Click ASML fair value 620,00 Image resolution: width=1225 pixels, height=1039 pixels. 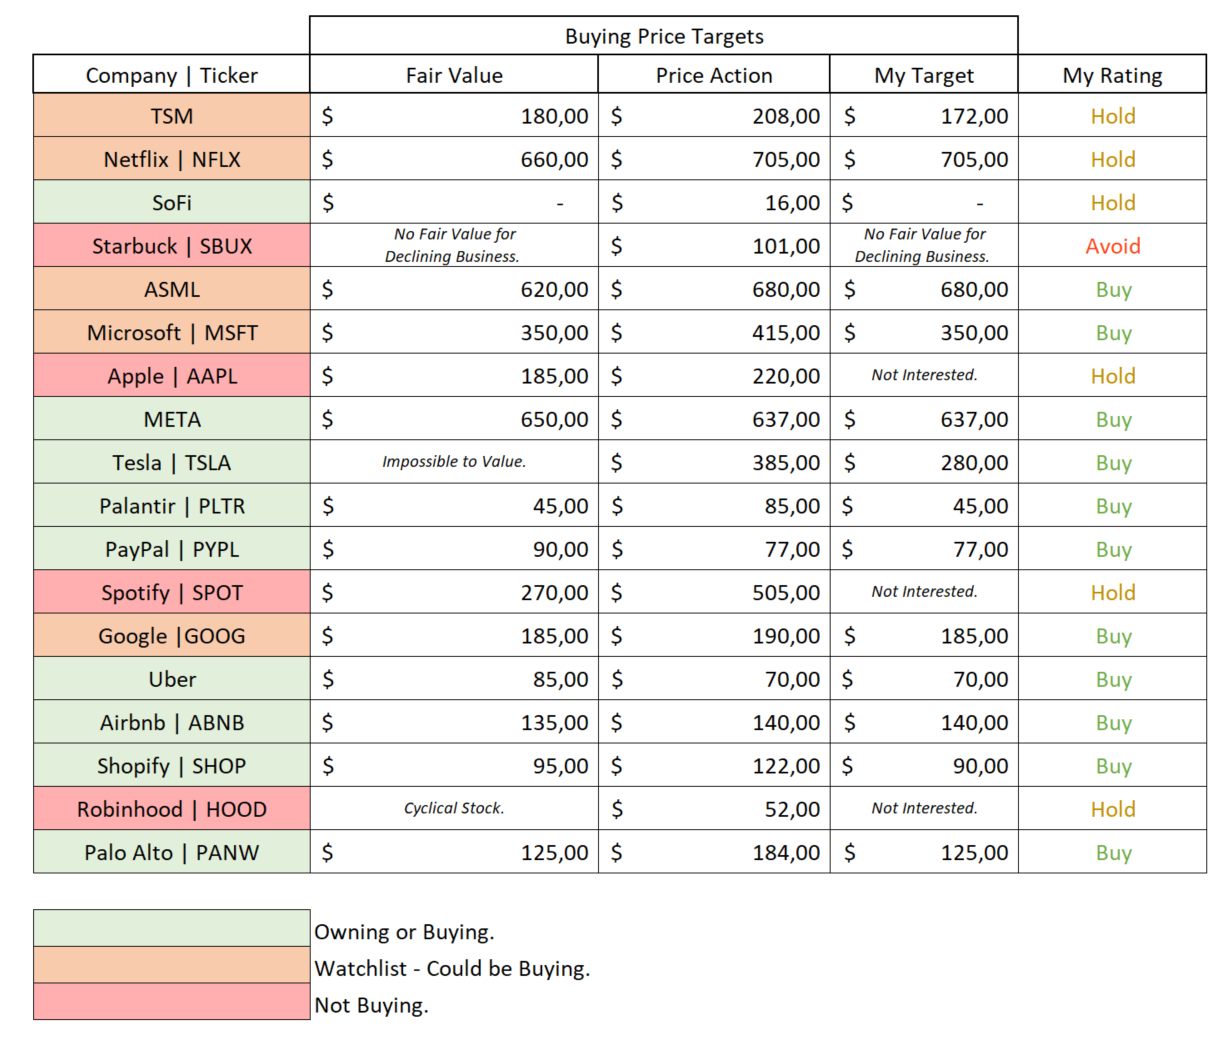(x=454, y=289)
